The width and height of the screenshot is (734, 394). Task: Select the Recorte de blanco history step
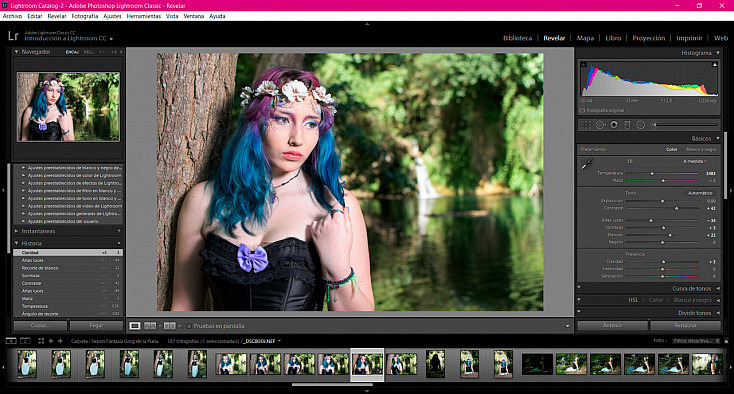pyautogui.click(x=68, y=268)
